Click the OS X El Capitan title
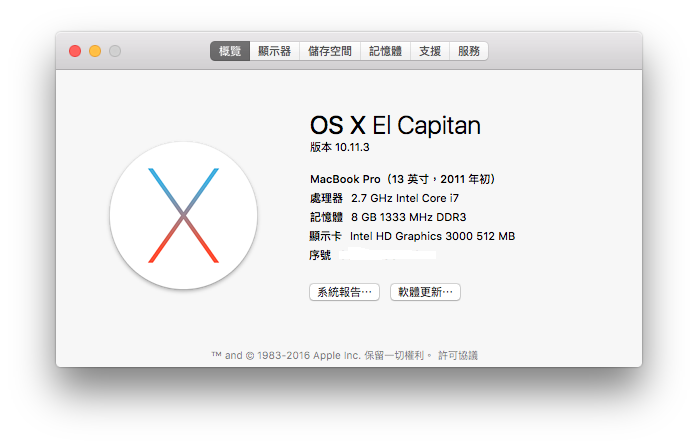 395,125
